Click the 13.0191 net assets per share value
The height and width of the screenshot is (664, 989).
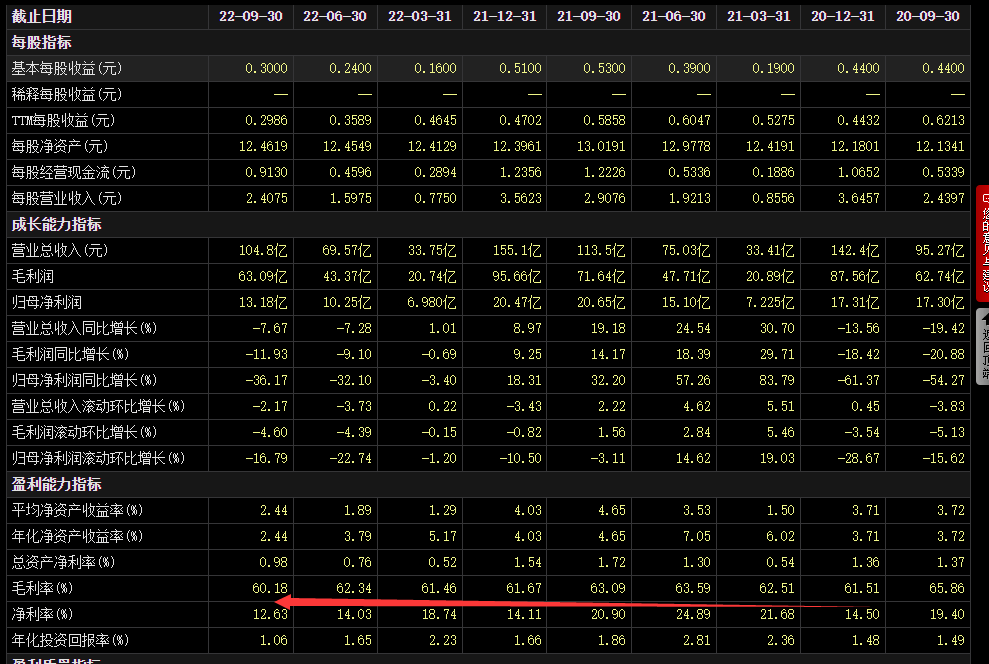601,146
